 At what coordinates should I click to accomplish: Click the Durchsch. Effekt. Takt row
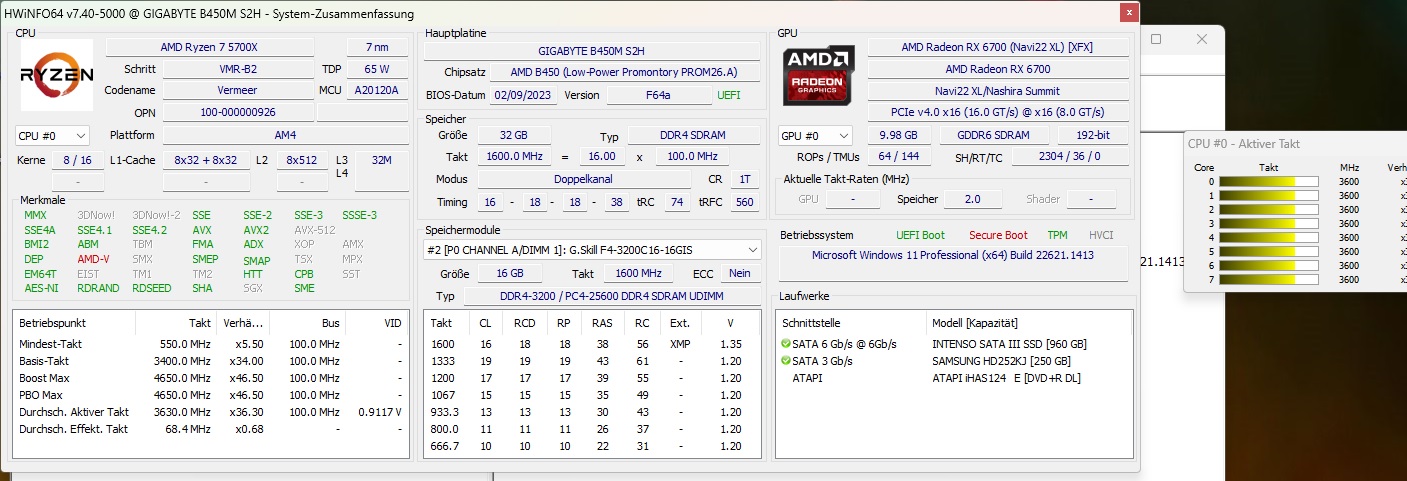coord(211,429)
